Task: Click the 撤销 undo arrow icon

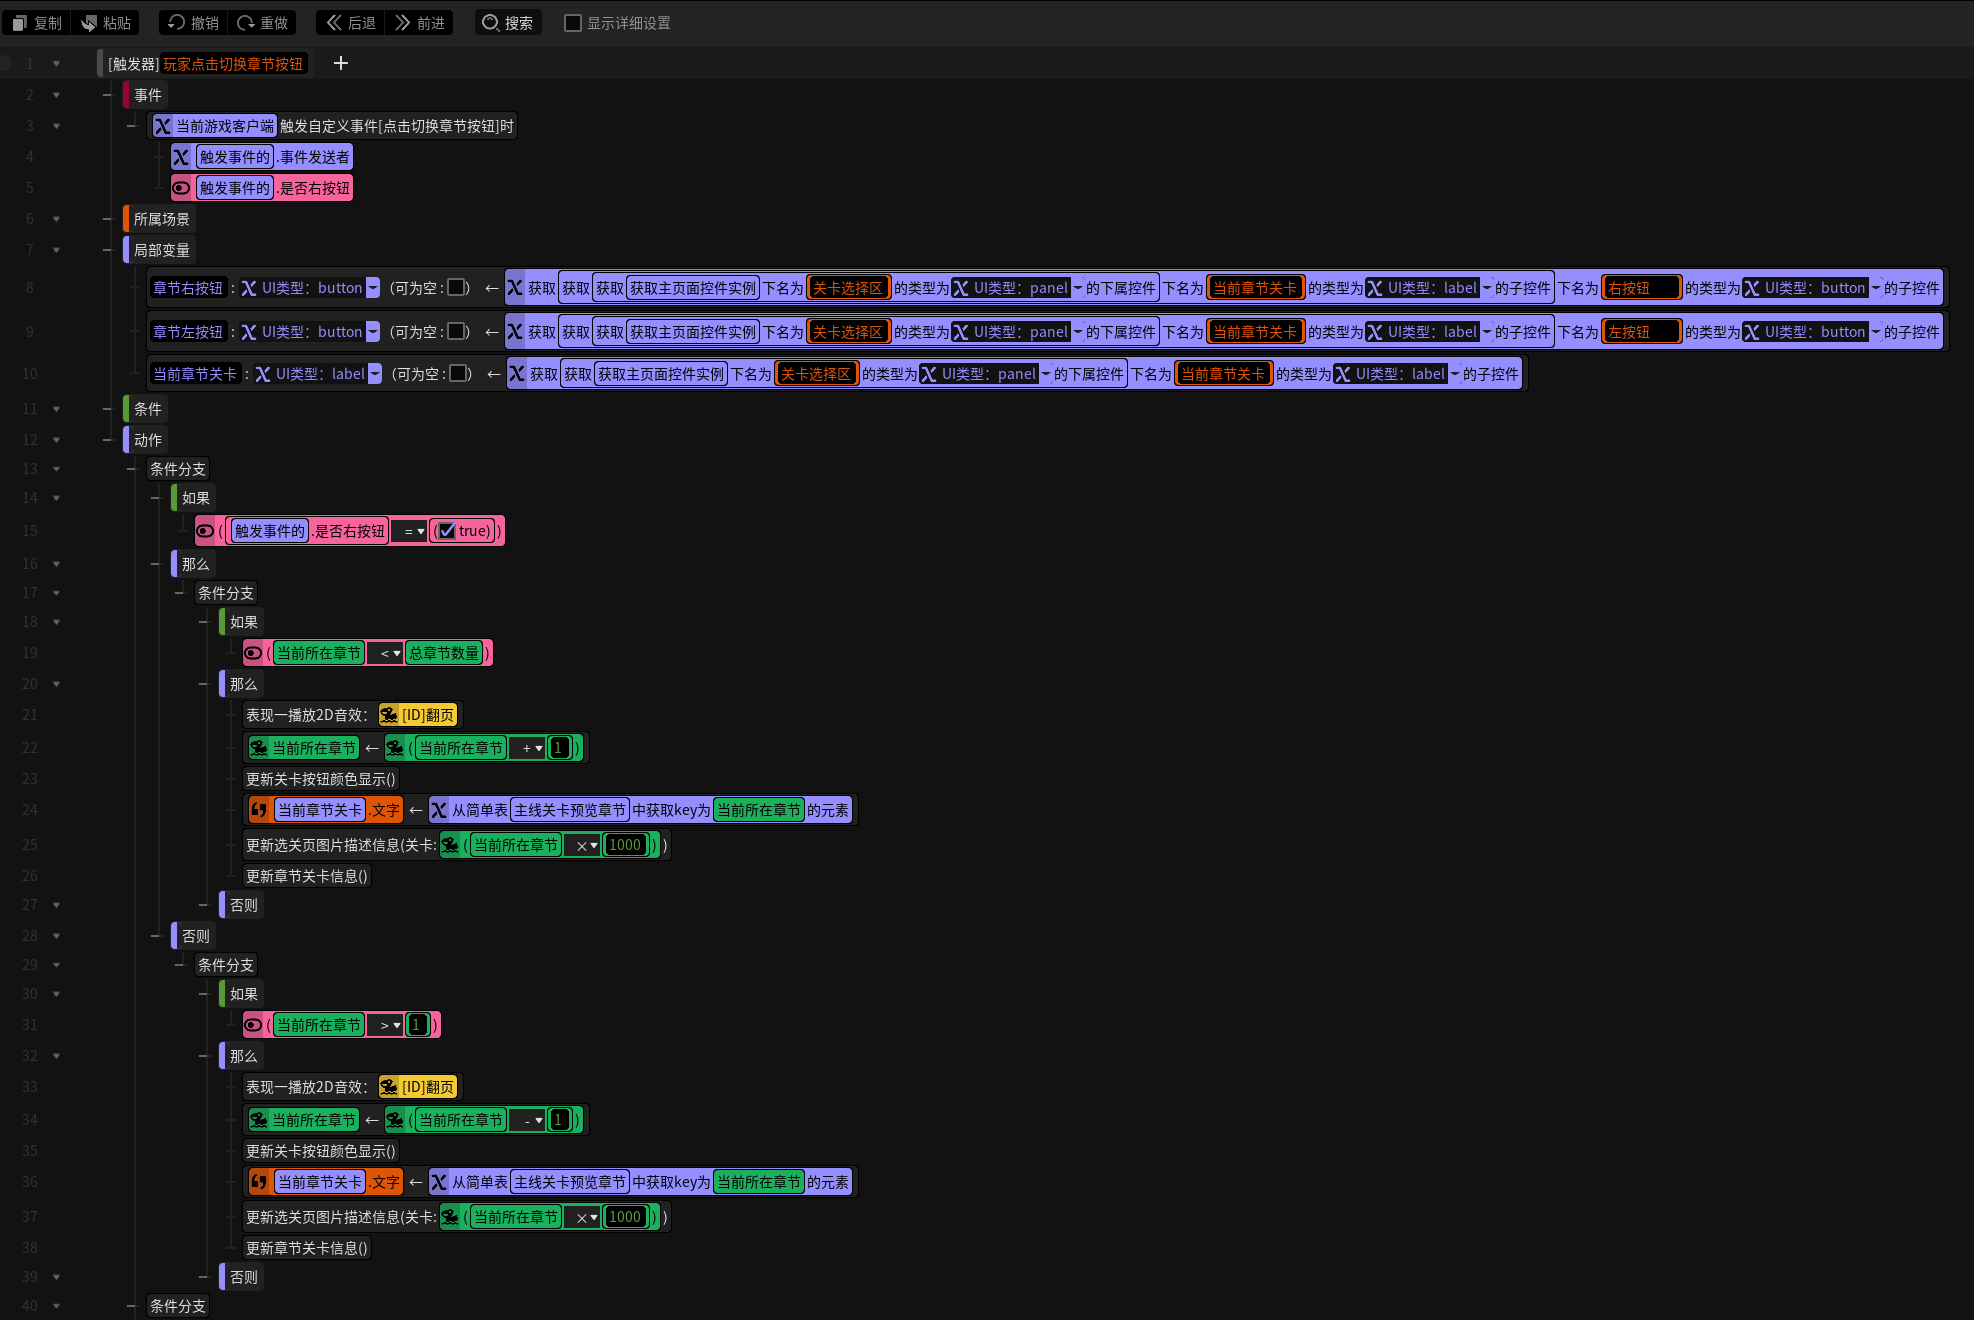Action: coord(177,22)
